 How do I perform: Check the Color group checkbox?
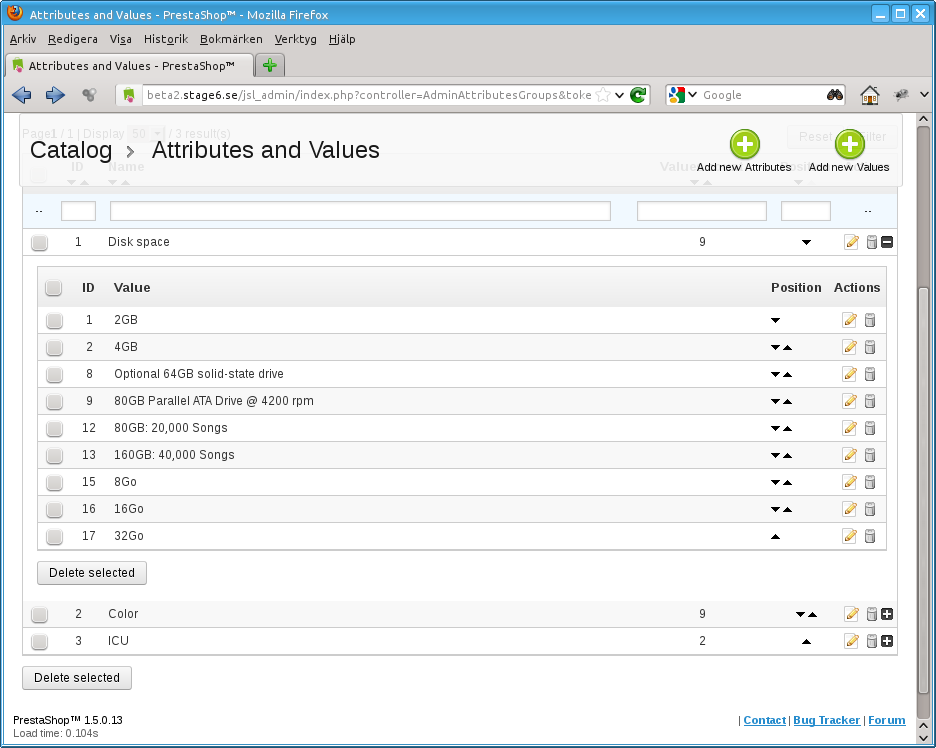[39, 614]
